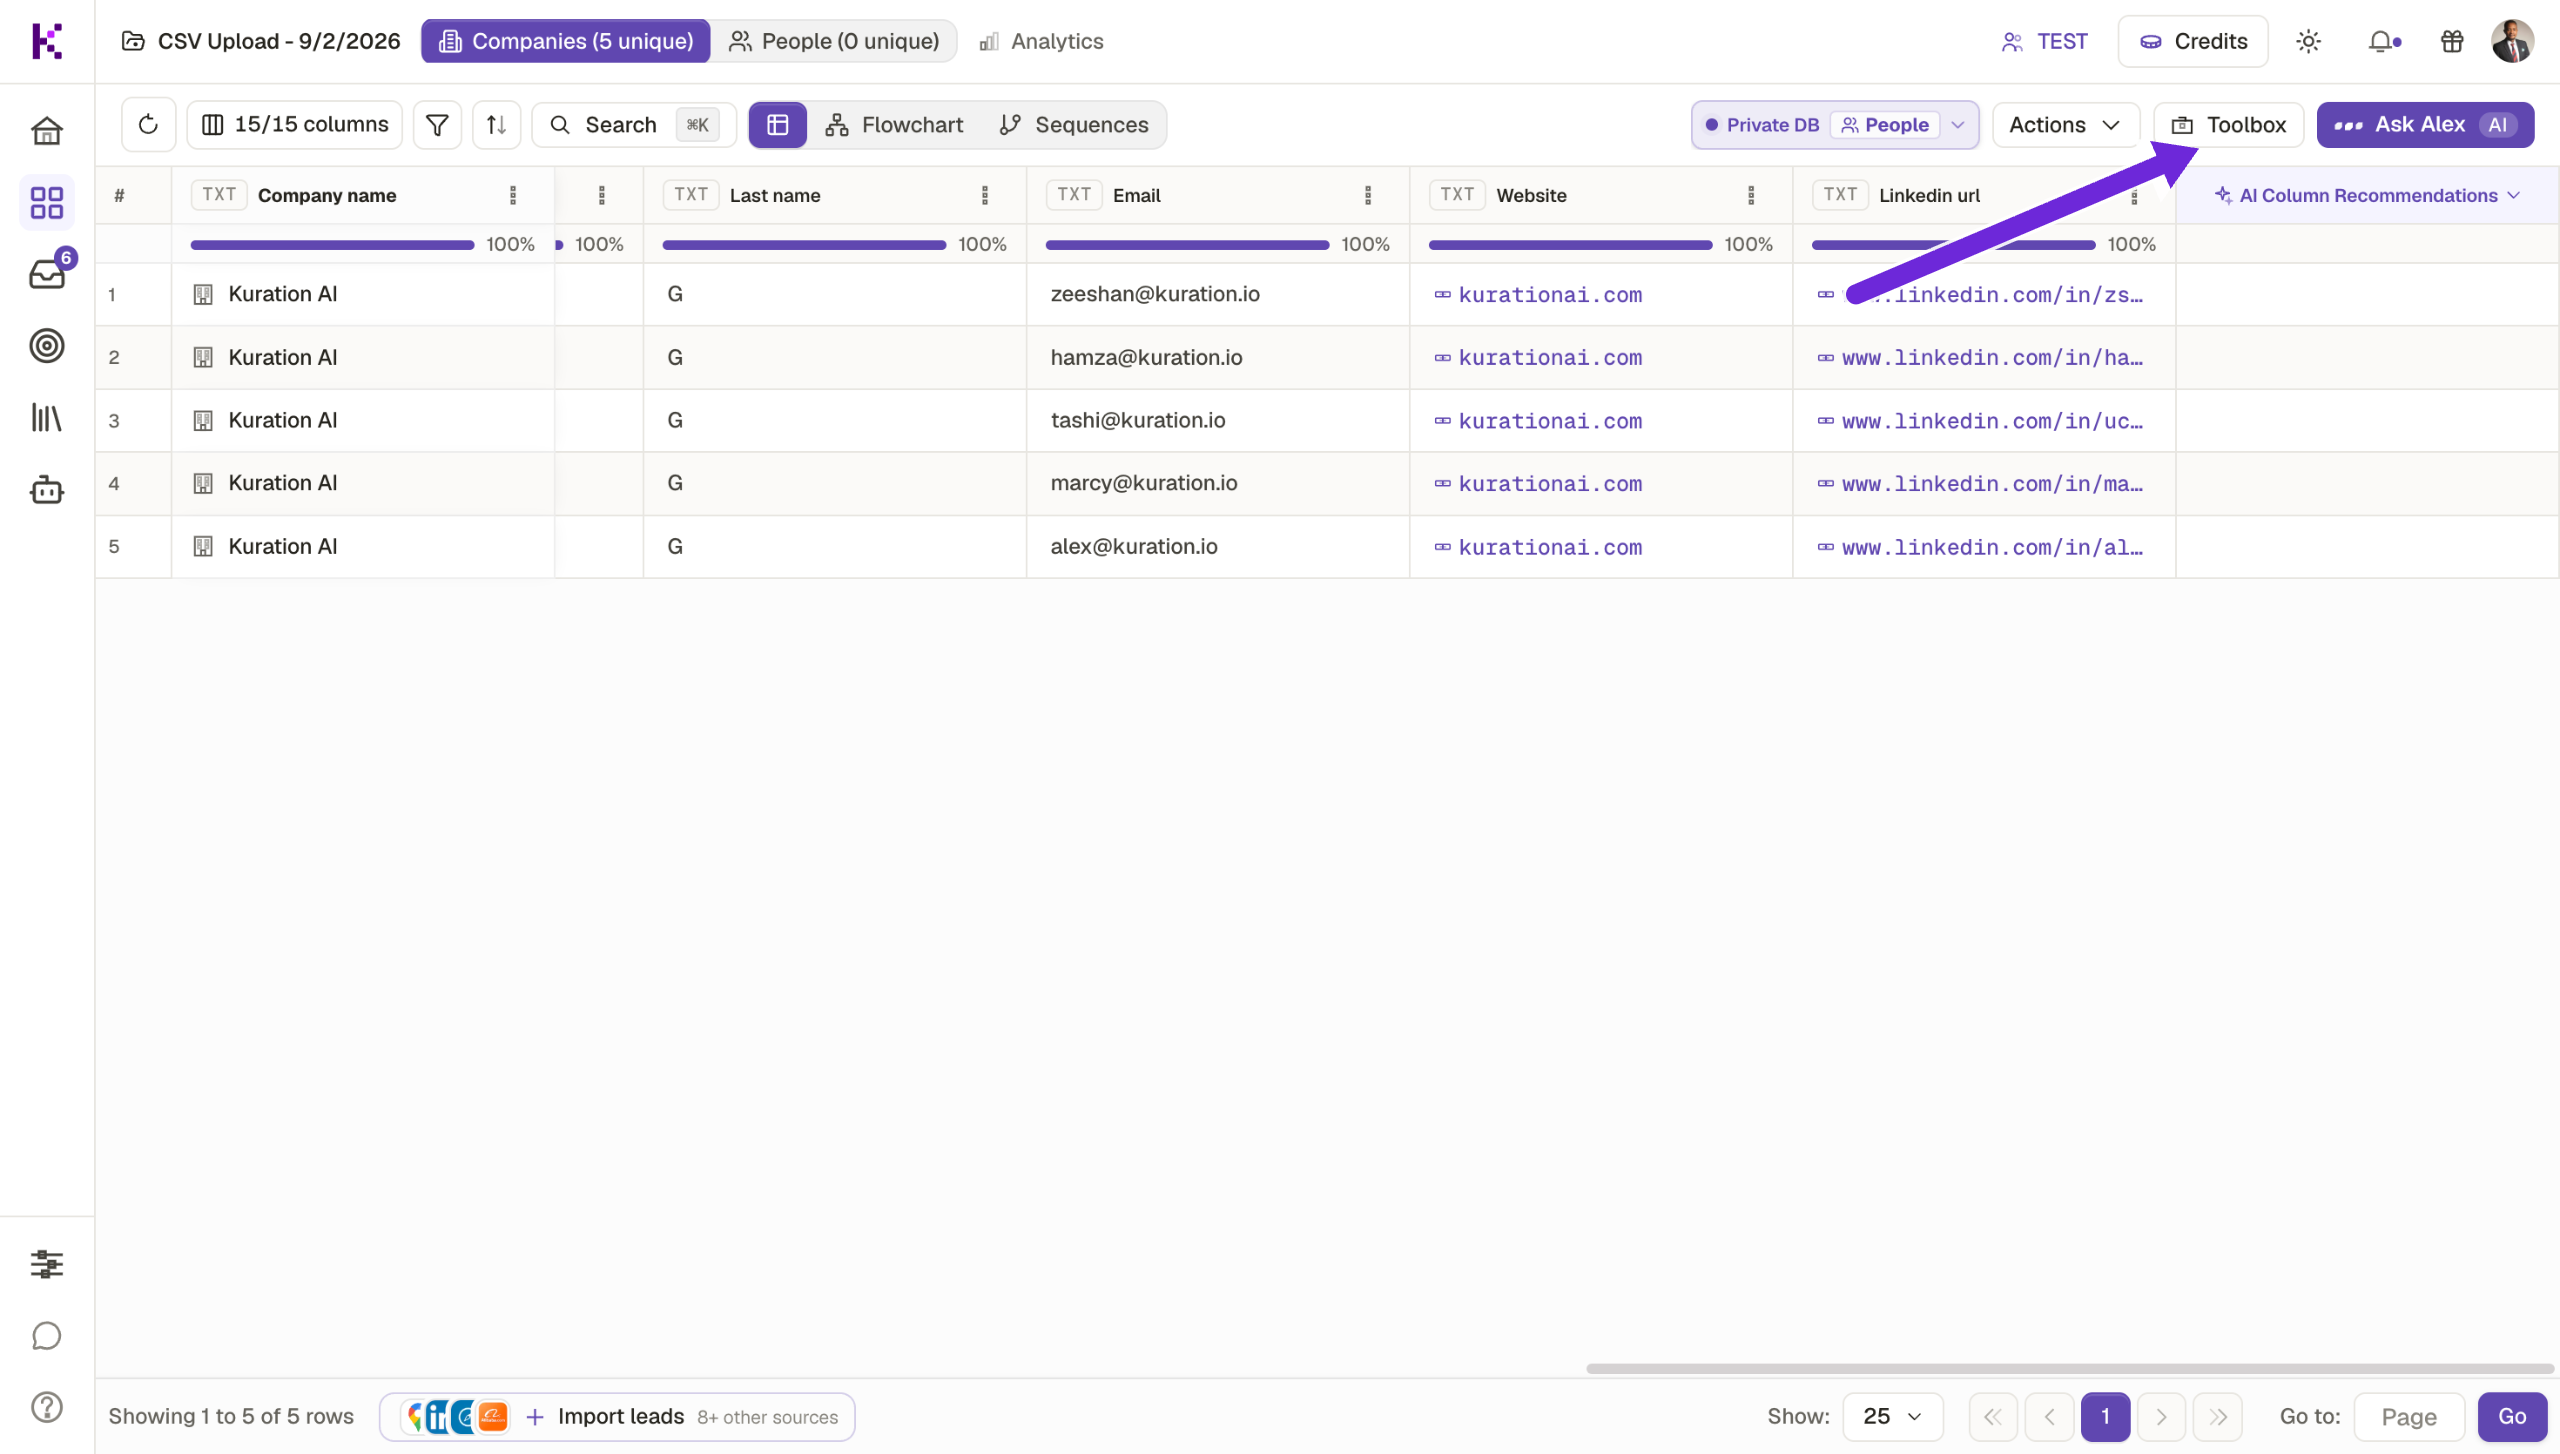Open the gift rewards icon
Image resolution: width=2560 pixels, height=1454 pixels.
[2452, 41]
